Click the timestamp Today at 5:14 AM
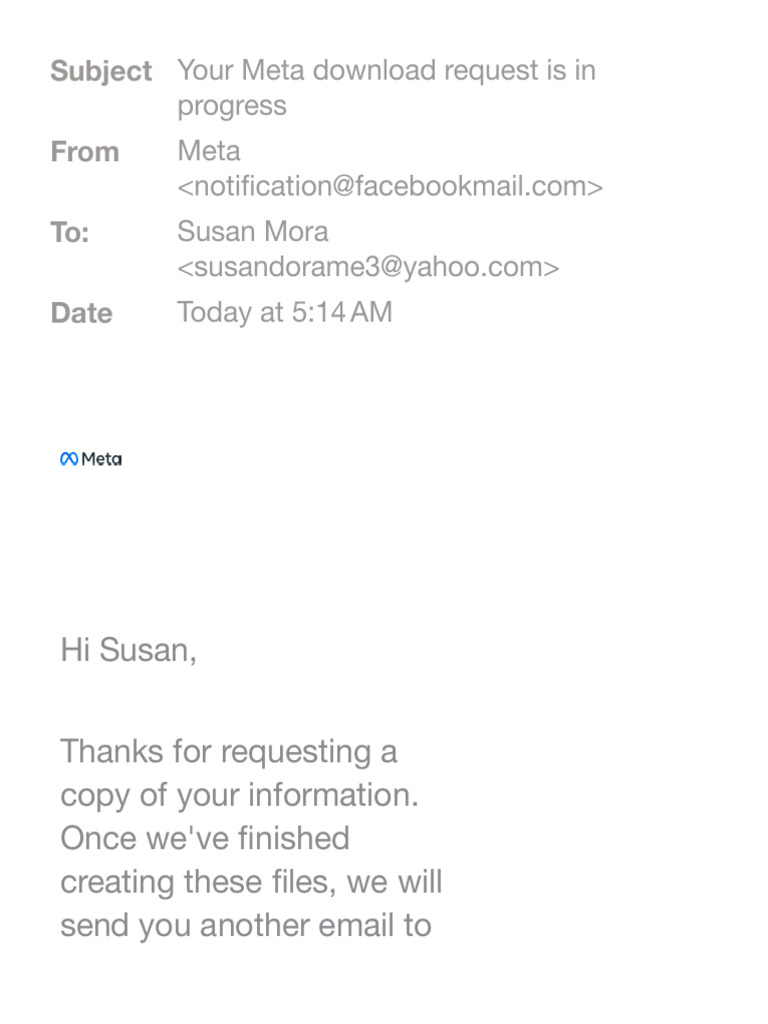768x1024 pixels. (x=285, y=313)
